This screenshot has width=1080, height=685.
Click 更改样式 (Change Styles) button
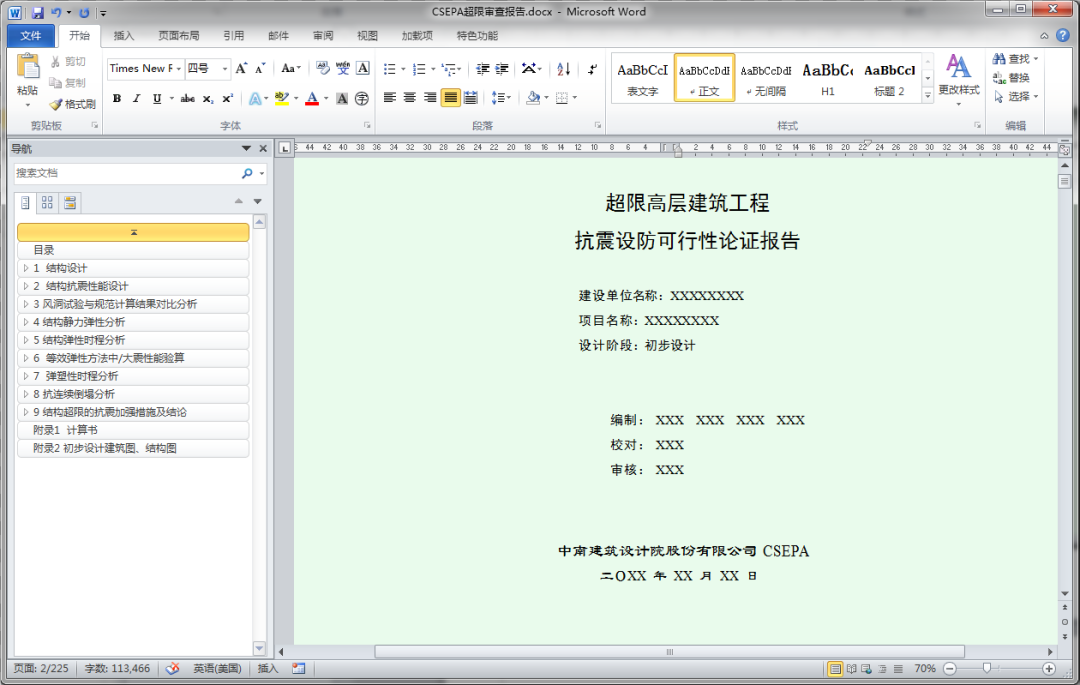(959, 79)
